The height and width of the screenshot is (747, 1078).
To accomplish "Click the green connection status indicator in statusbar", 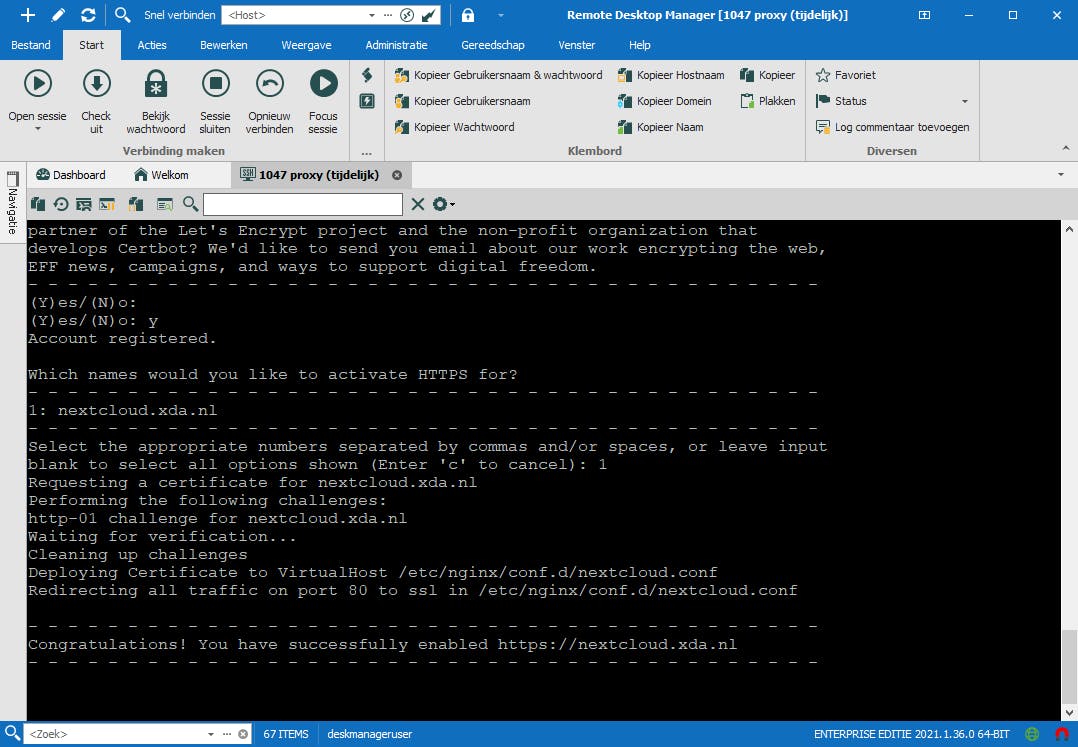I will 1031,733.
